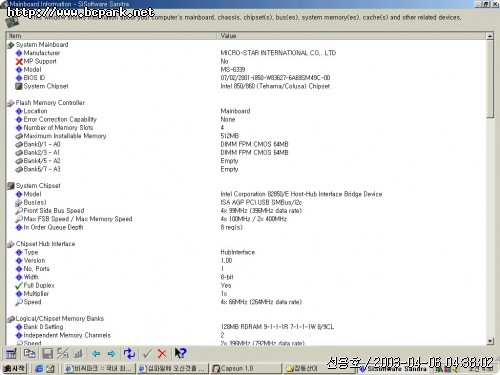Switch to Capsun 1.0 taskbar button
This screenshot has height=375, width=500.
[x=246, y=368]
